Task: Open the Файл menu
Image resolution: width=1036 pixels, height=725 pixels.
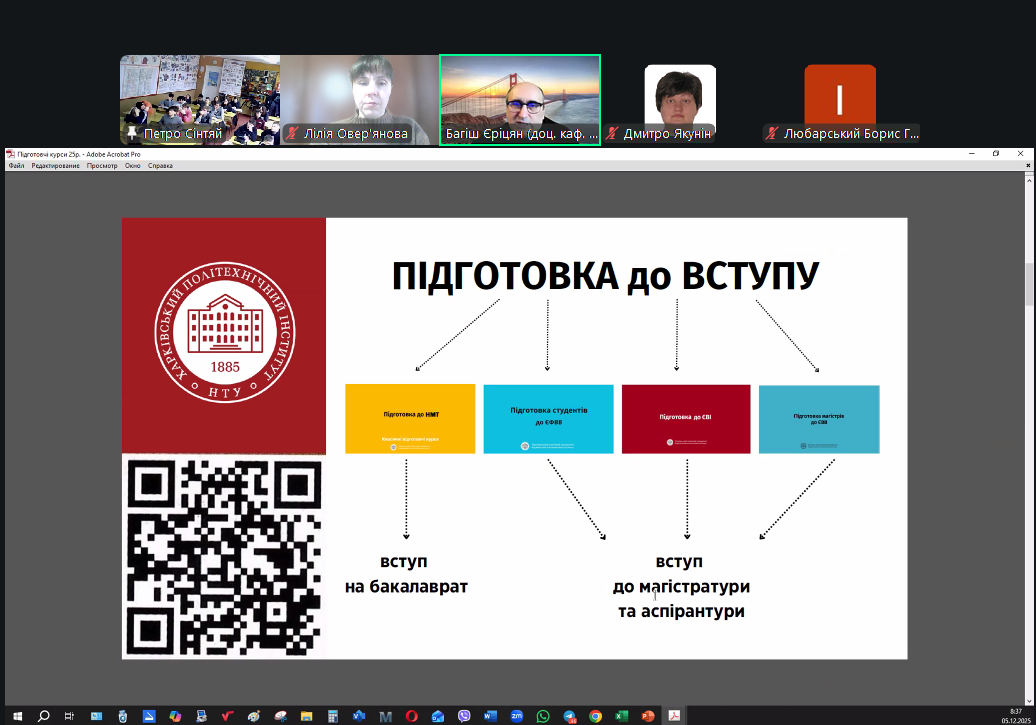Action: point(16,165)
